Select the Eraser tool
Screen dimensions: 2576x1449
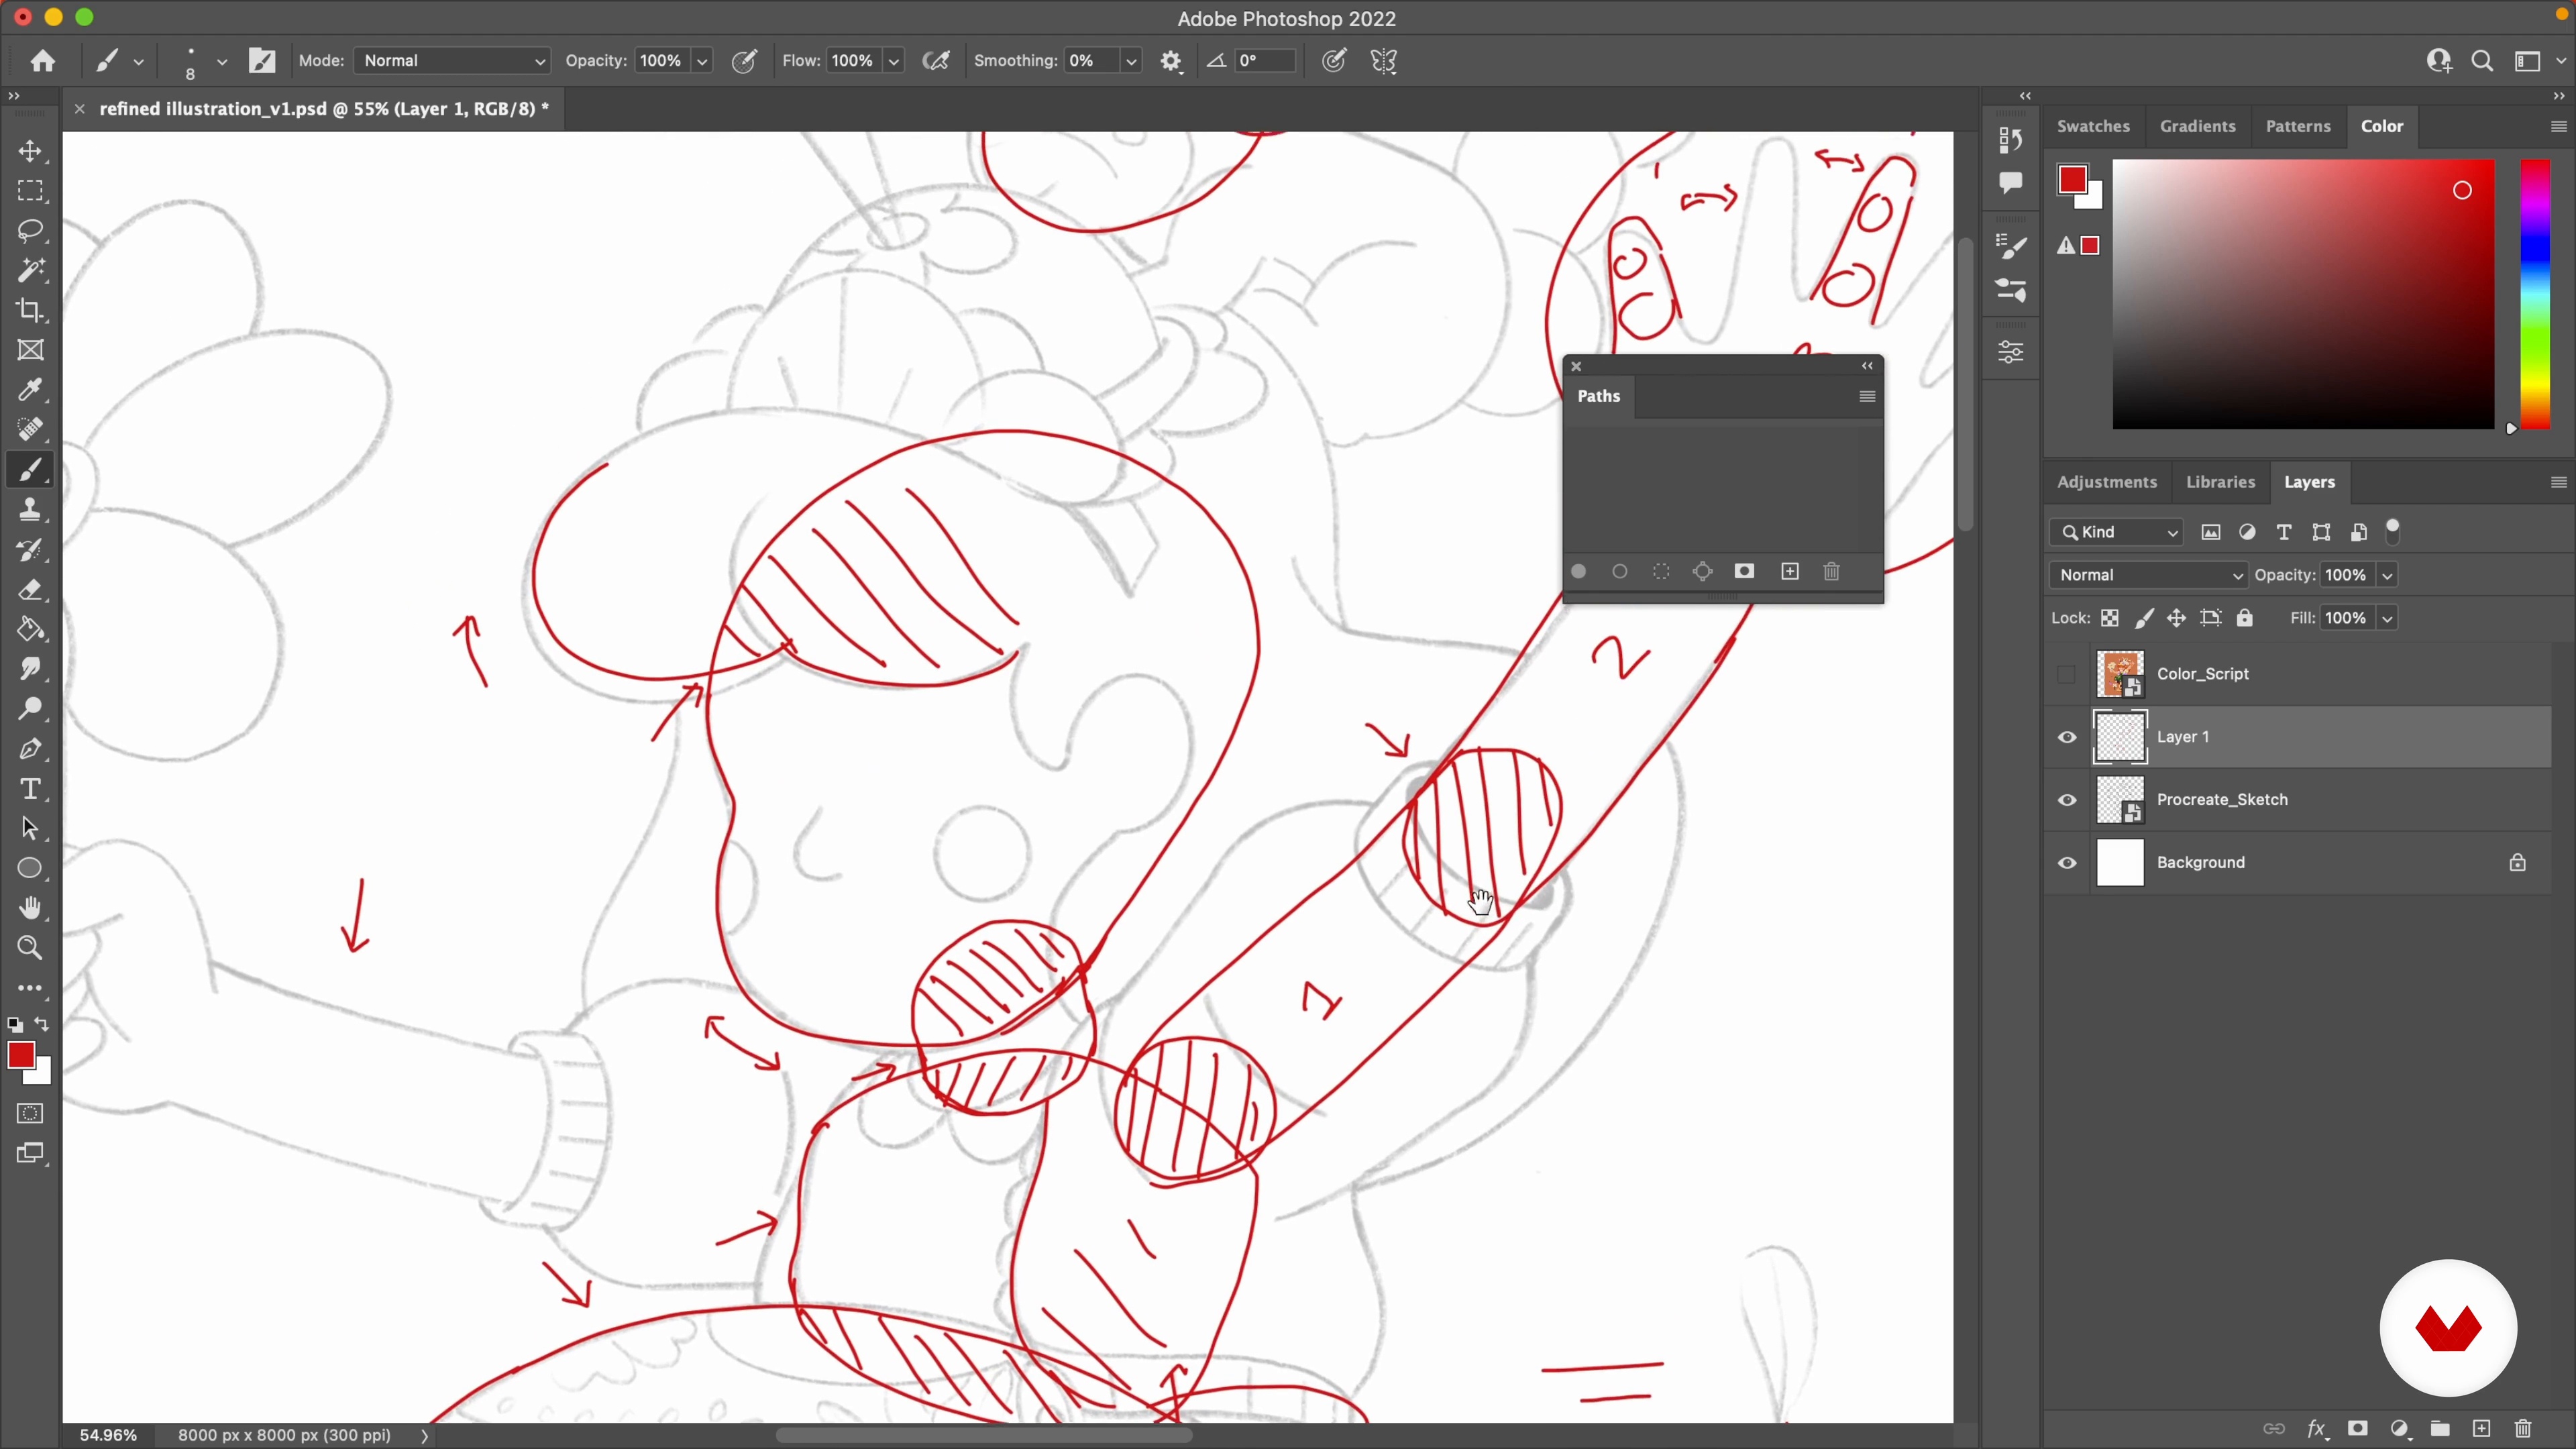(x=30, y=590)
